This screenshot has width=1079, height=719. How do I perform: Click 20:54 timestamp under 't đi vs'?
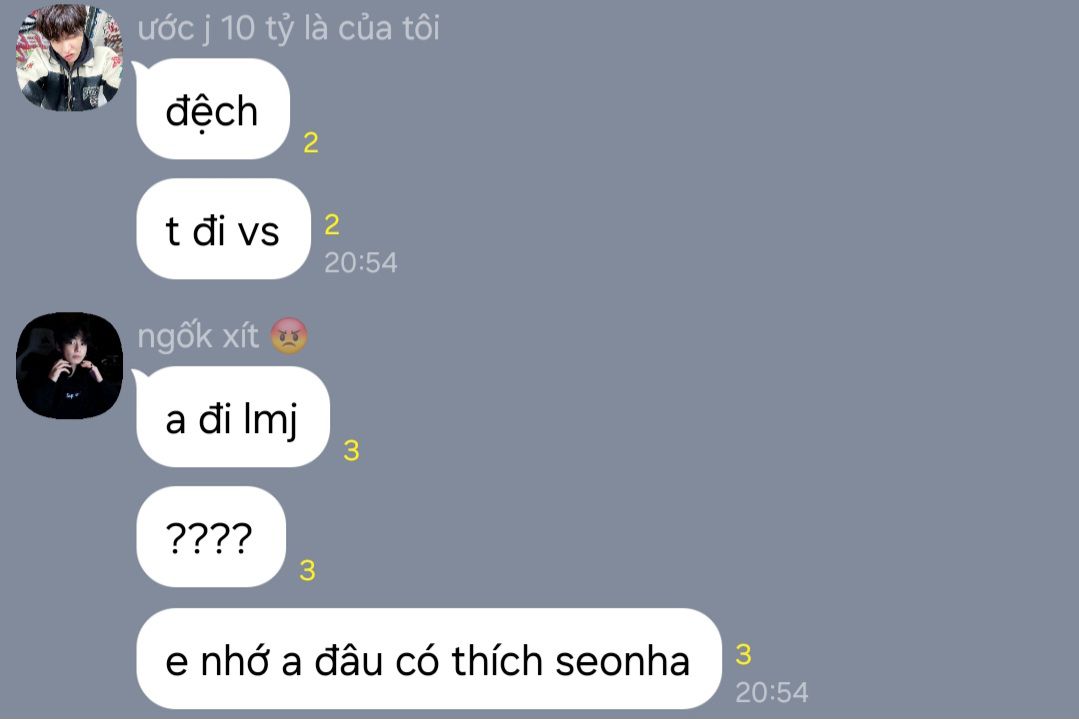coord(361,262)
